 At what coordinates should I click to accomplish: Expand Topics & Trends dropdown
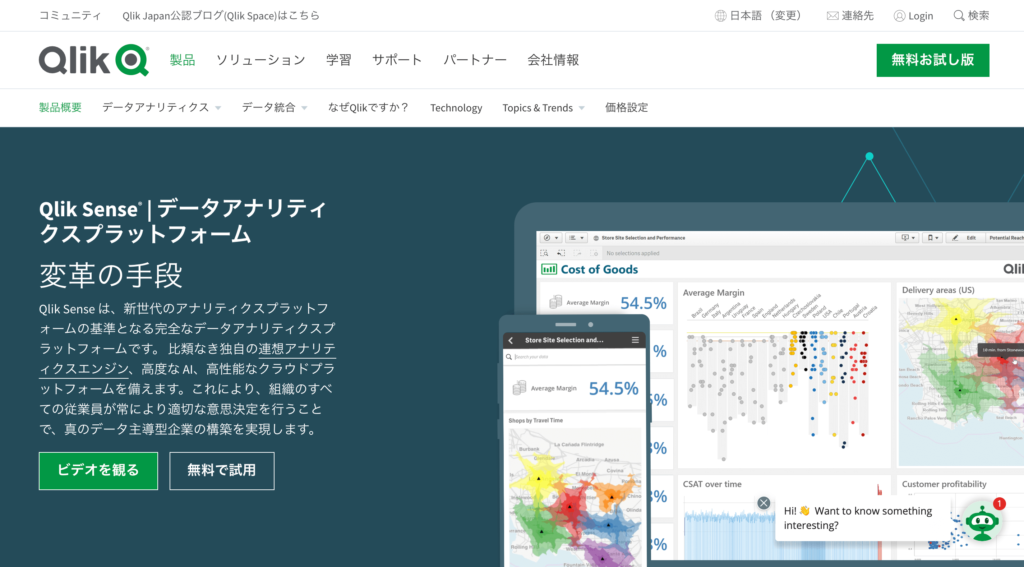[x=581, y=108]
